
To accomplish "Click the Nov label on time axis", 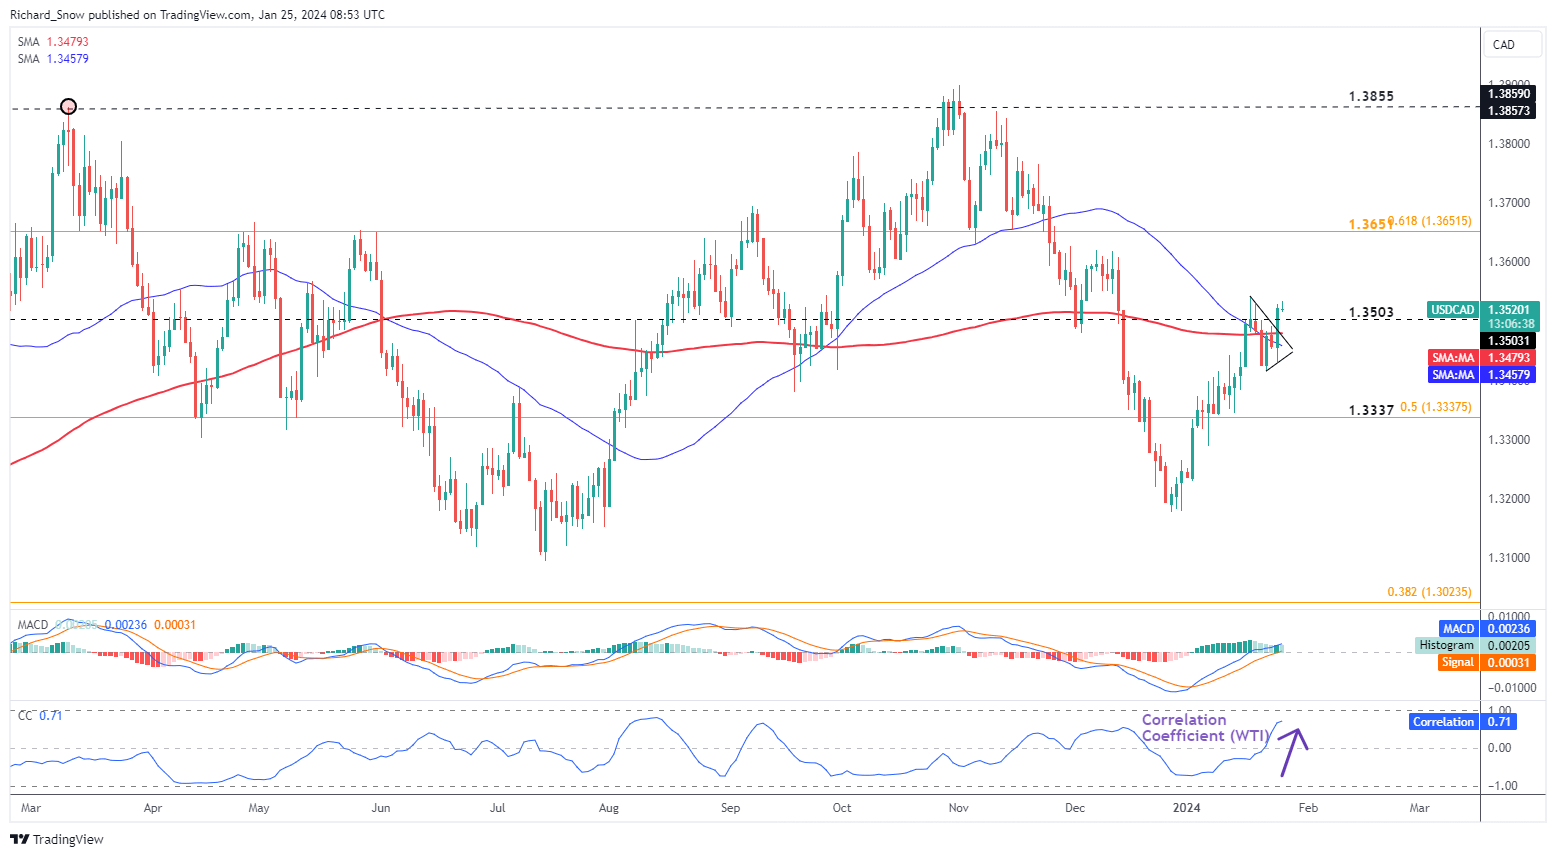I will coord(959,808).
